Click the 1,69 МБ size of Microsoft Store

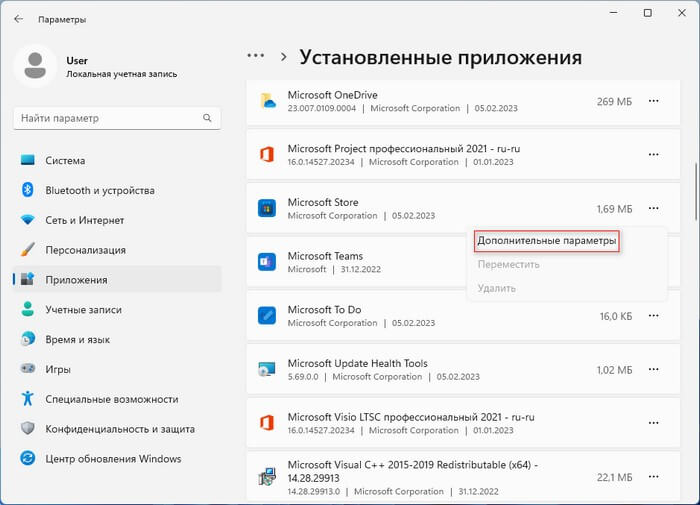614,209
